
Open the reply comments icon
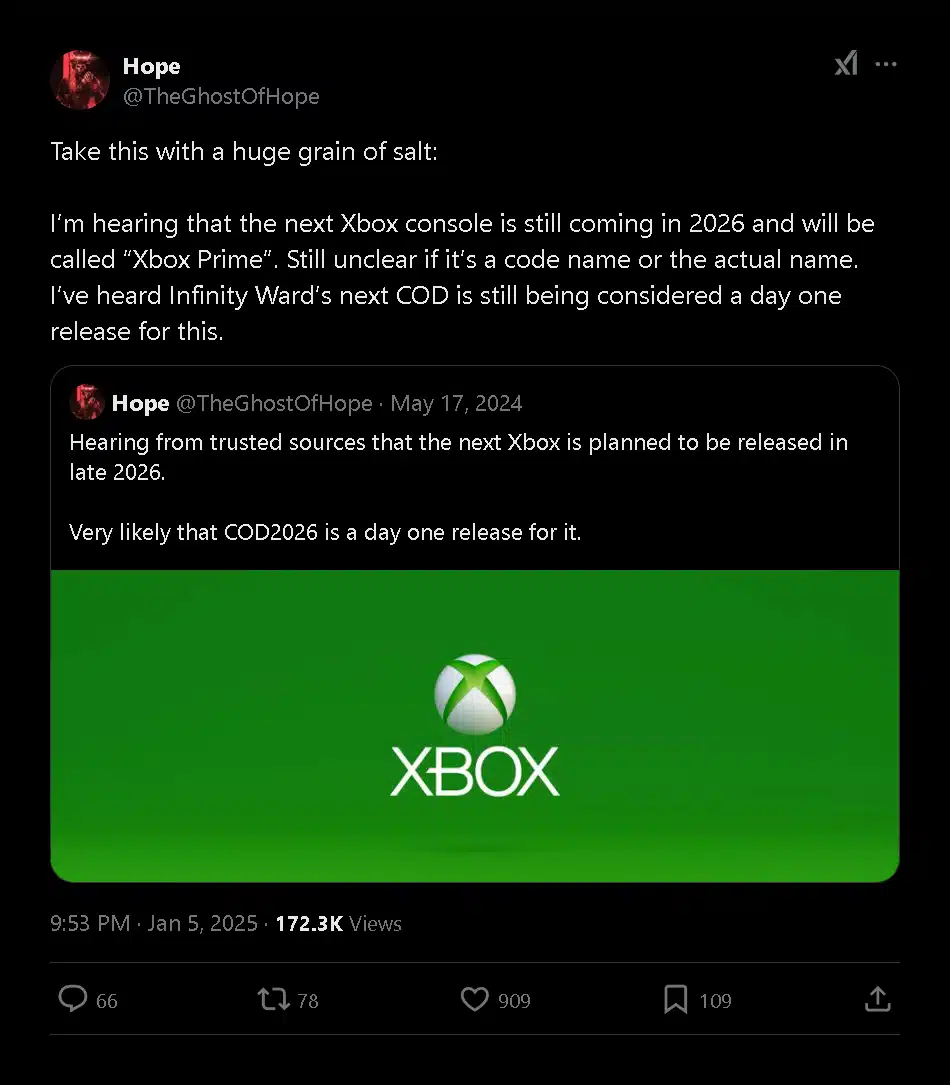[x=74, y=999]
